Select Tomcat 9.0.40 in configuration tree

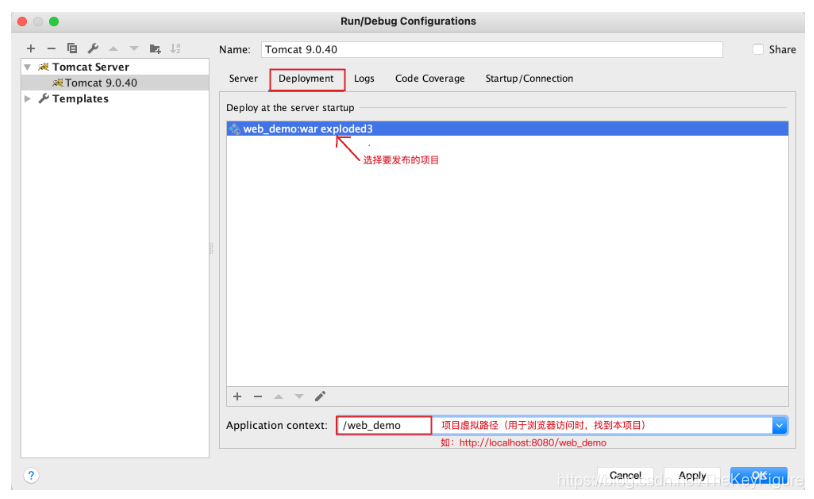[115, 83]
